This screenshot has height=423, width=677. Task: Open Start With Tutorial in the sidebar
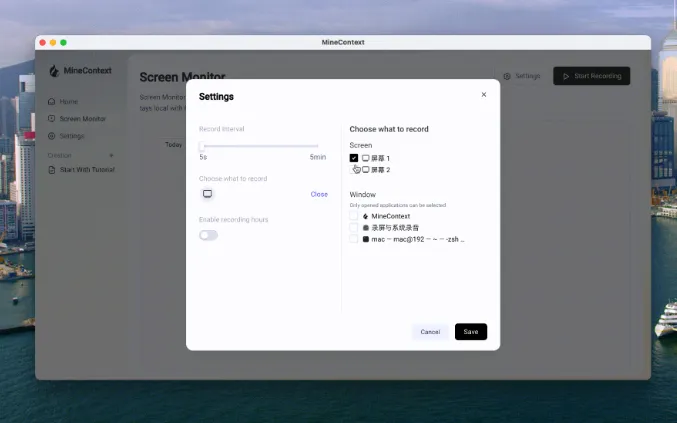tap(87, 170)
